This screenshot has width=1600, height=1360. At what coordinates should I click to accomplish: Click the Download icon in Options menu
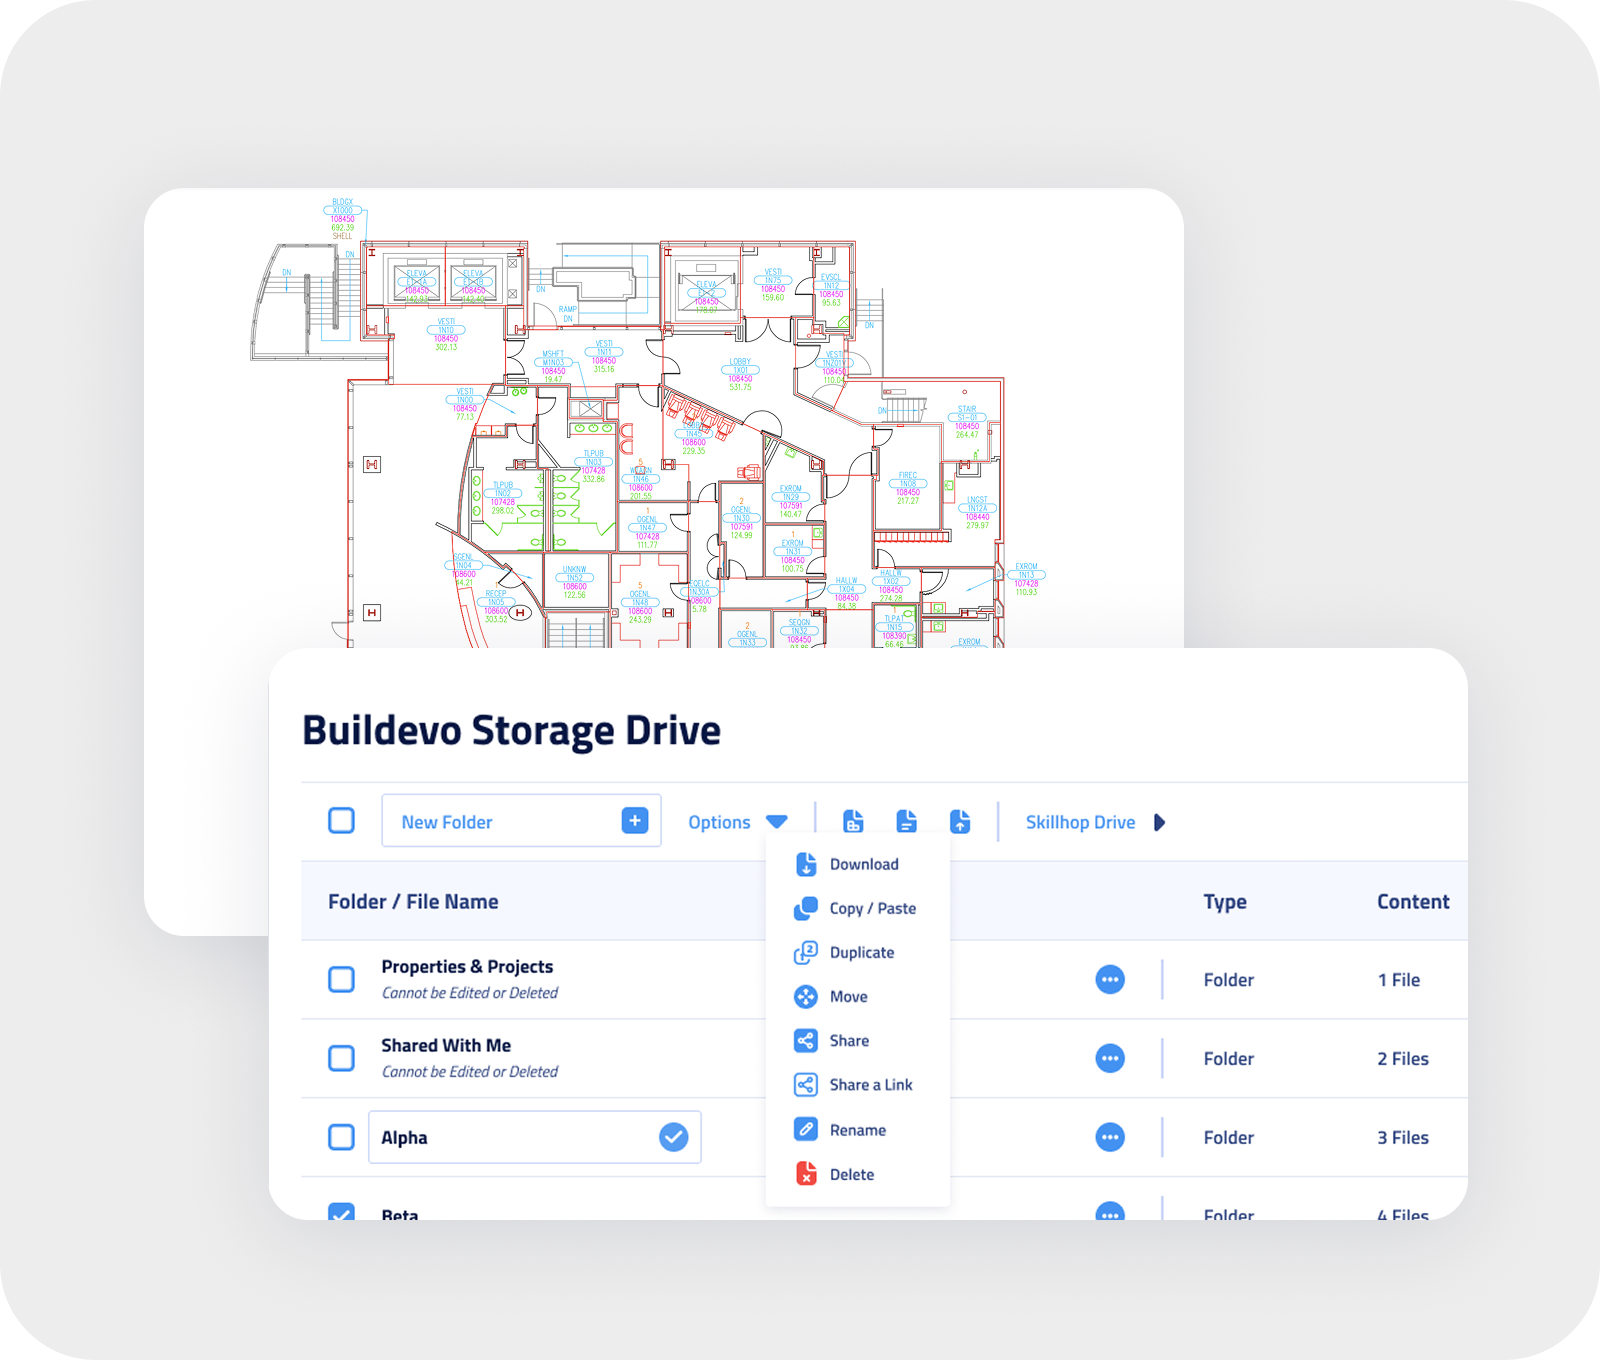point(806,864)
